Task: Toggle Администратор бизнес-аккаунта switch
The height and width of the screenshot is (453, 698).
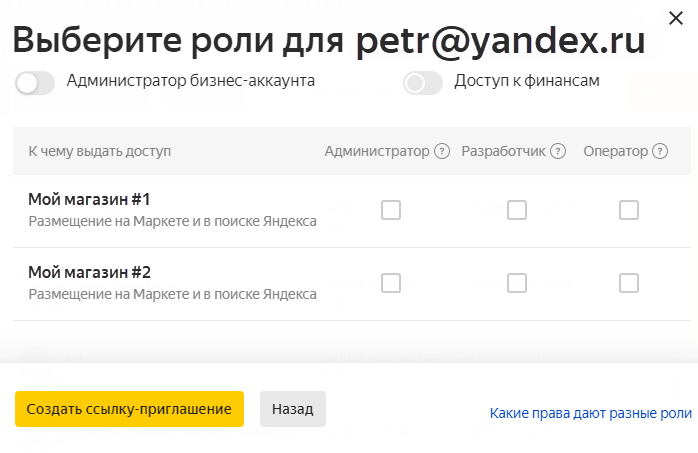Action: point(35,83)
